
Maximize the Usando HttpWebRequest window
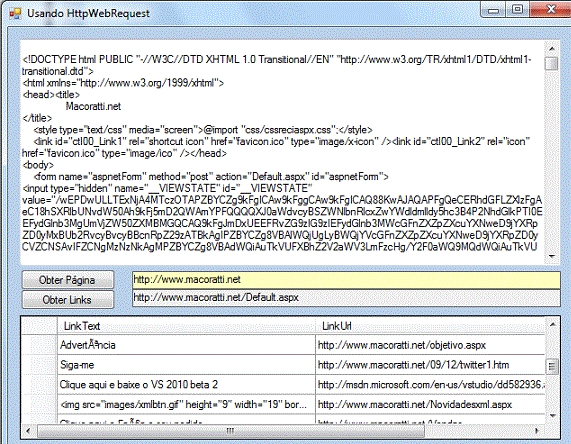(517, 9)
